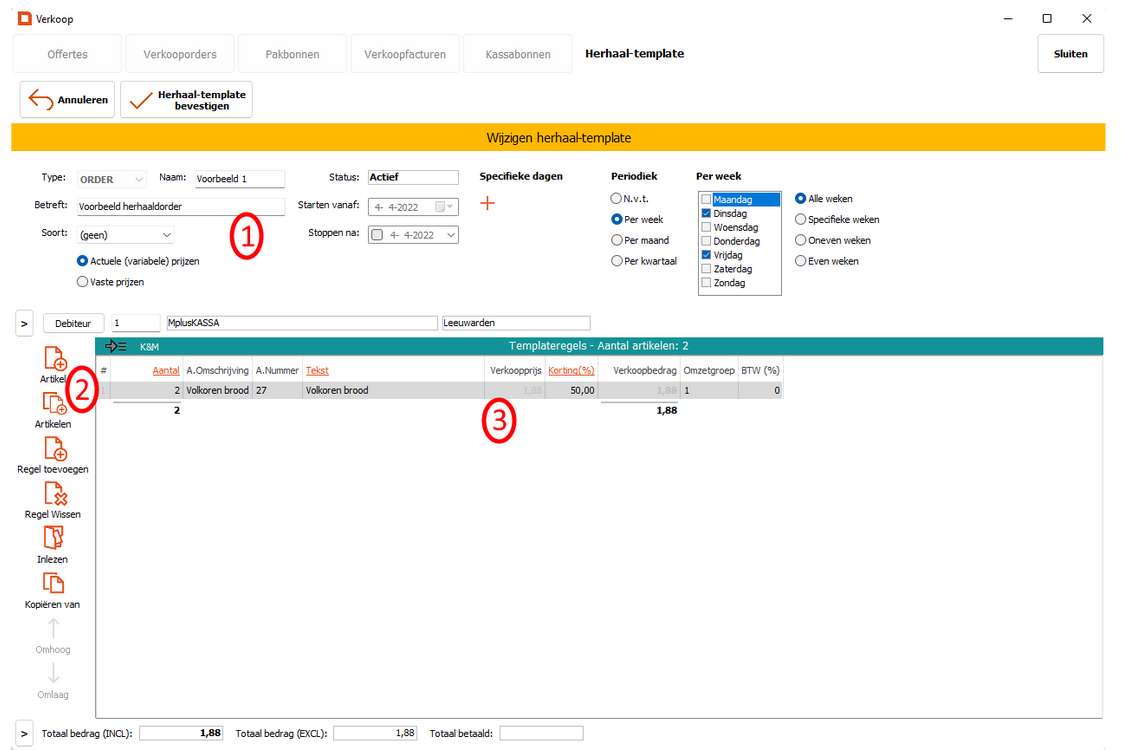The height and width of the screenshot is (750, 1122).
Task: Open the Verkoopfacturen tab
Action: pyautogui.click(x=405, y=54)
